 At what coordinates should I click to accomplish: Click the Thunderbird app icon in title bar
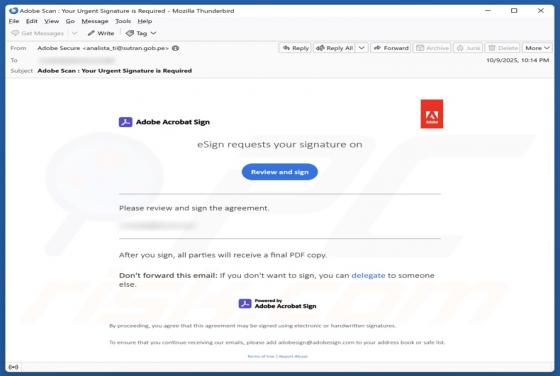click(x=14, y=11)
